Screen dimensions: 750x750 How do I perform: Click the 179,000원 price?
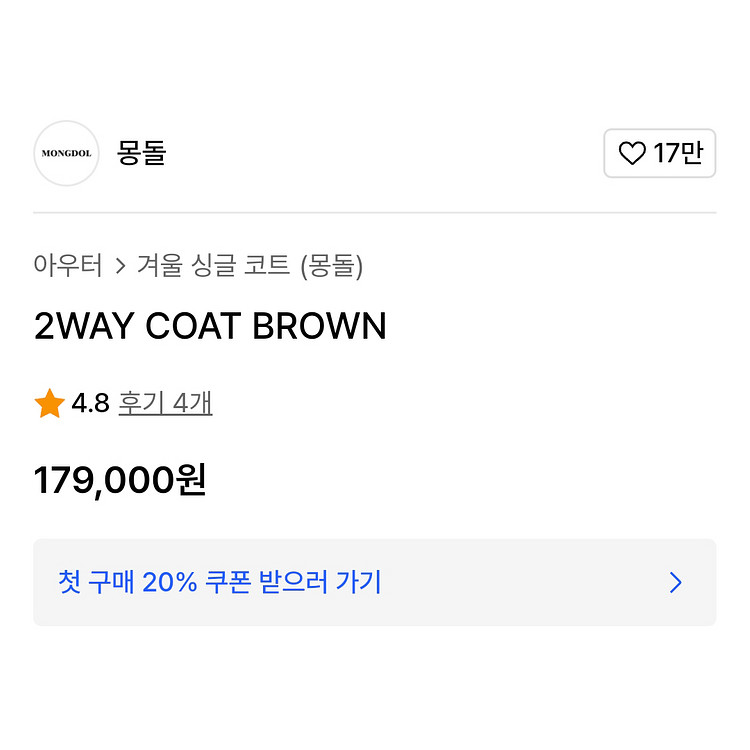point(120,481)
